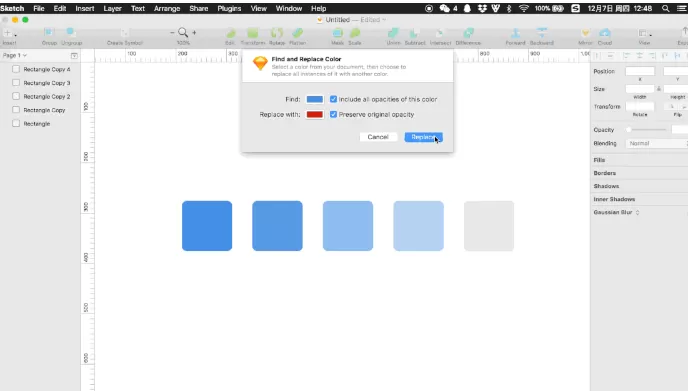Click the Replace button

coord(423,137)
